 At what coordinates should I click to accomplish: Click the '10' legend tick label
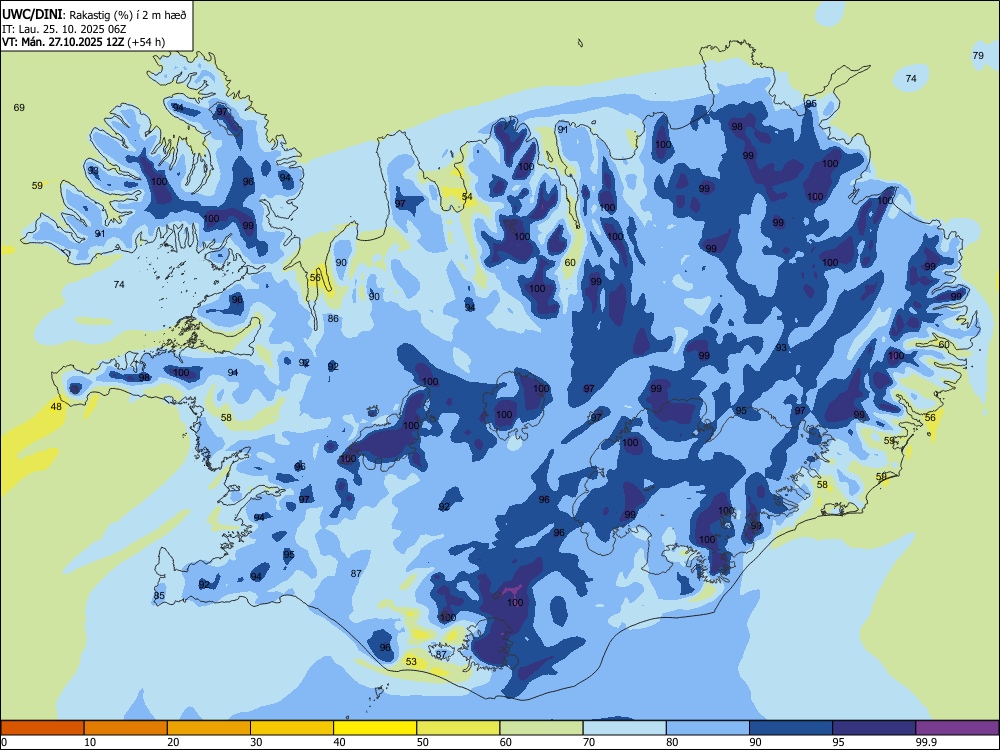pyautogui.click(x=90, y=742)
